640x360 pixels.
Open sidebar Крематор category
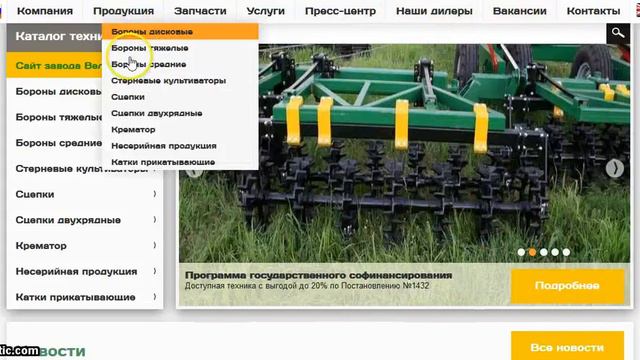click(x=41, y=246)
